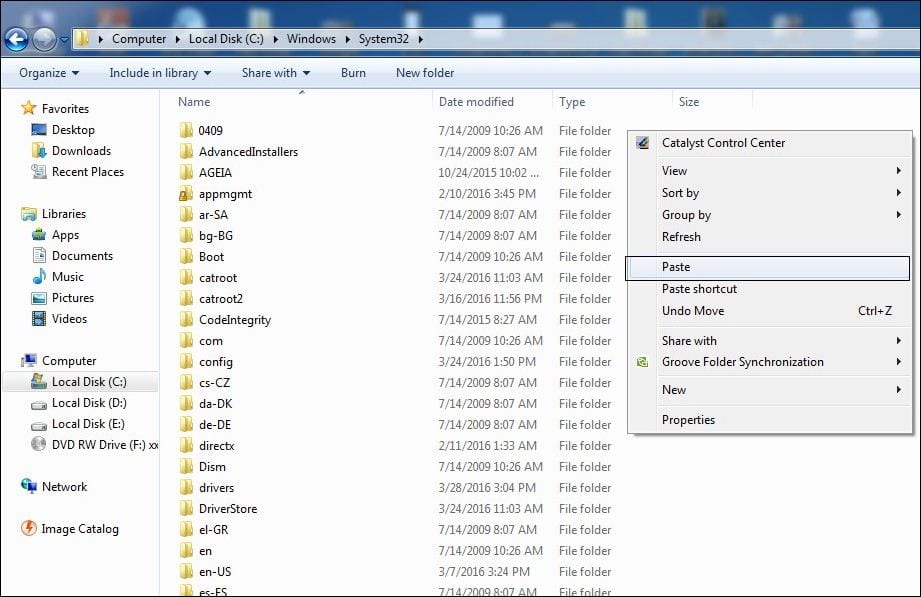This screenshot has height=597, width=921.
Task: Open the View submenu in context menu
Action: click(770, 171)
